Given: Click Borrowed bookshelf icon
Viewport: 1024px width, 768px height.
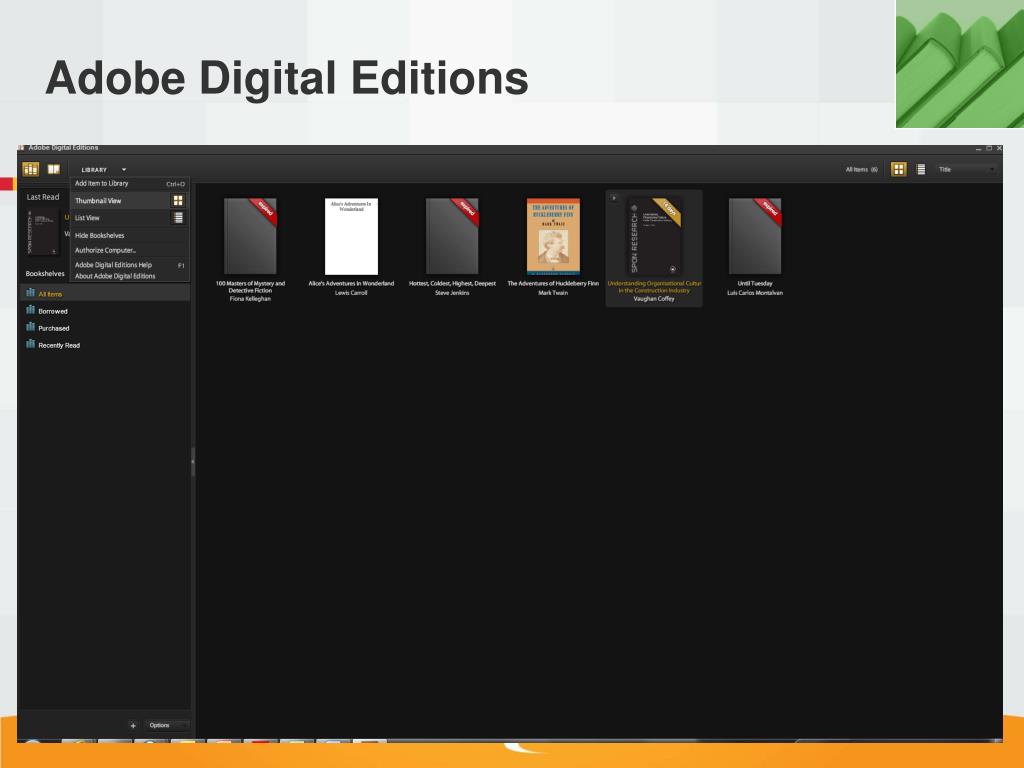Looking at the screenshot, I should click(x=30, y=310).
